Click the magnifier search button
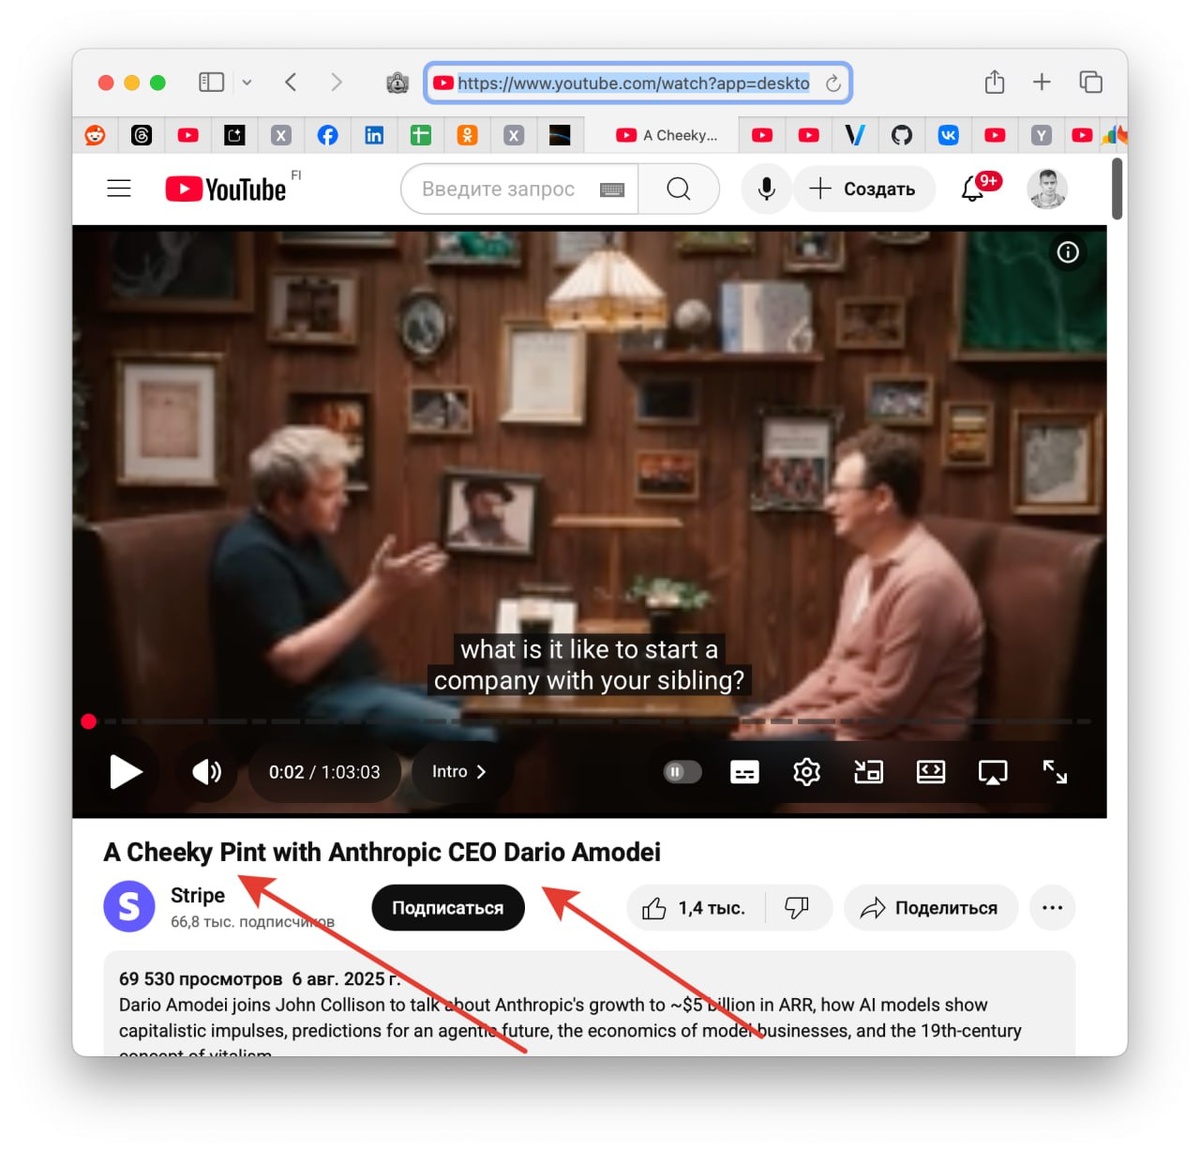 [x=679, y=189]
